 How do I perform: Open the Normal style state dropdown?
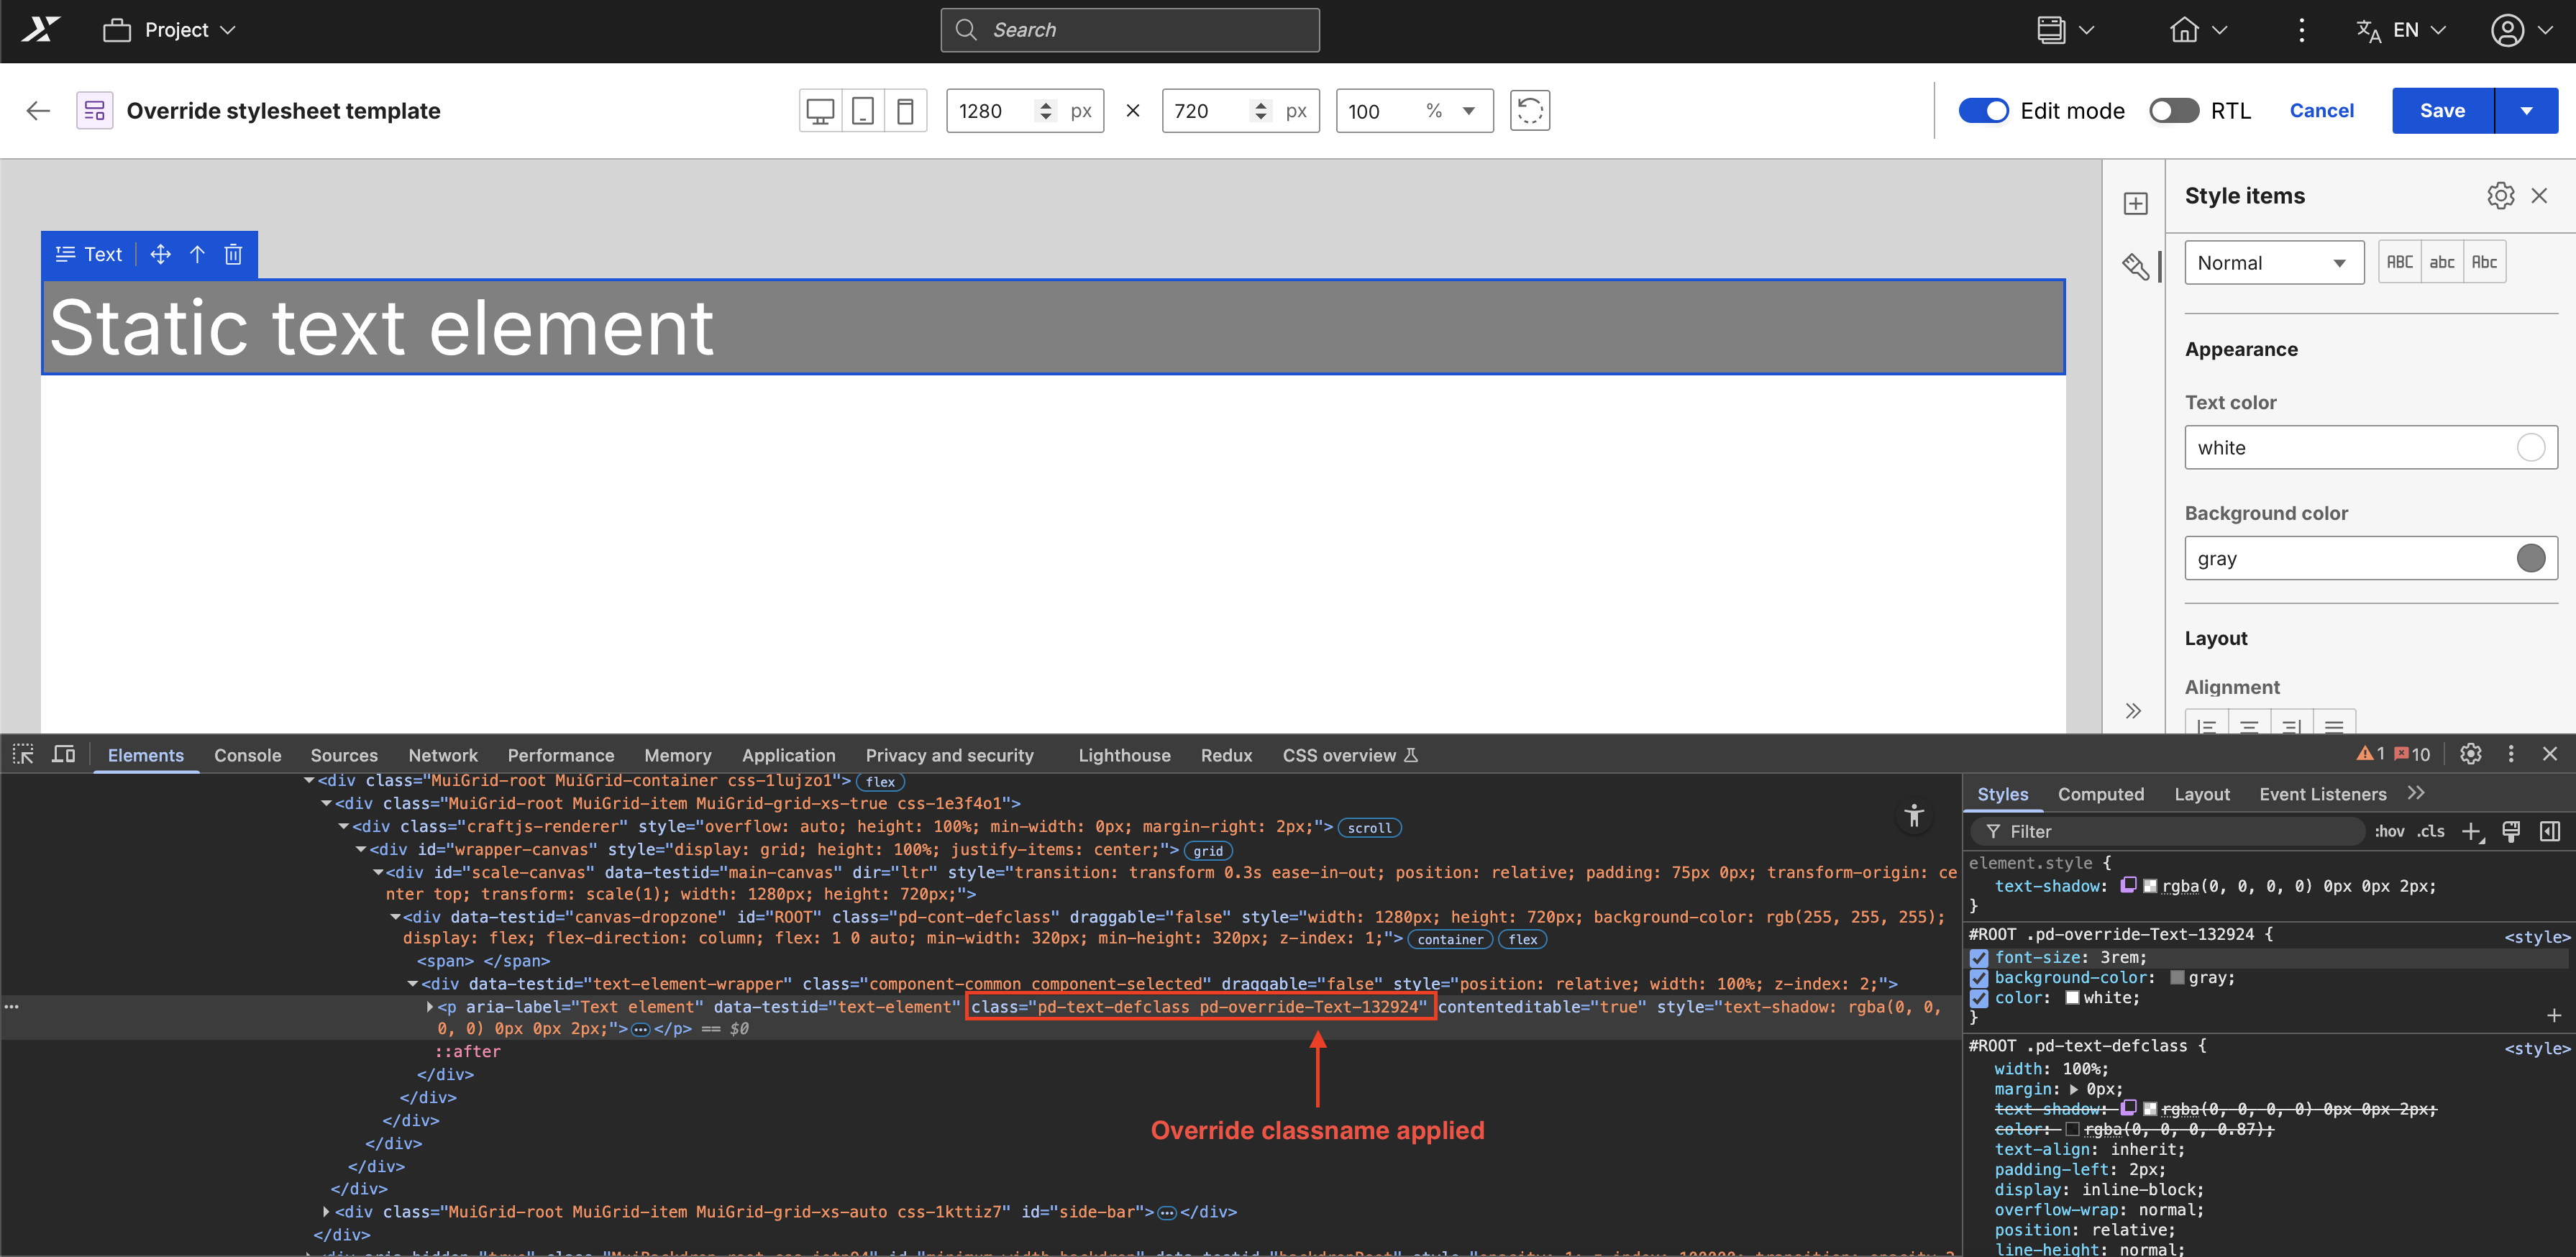[x=2272, y=263]
